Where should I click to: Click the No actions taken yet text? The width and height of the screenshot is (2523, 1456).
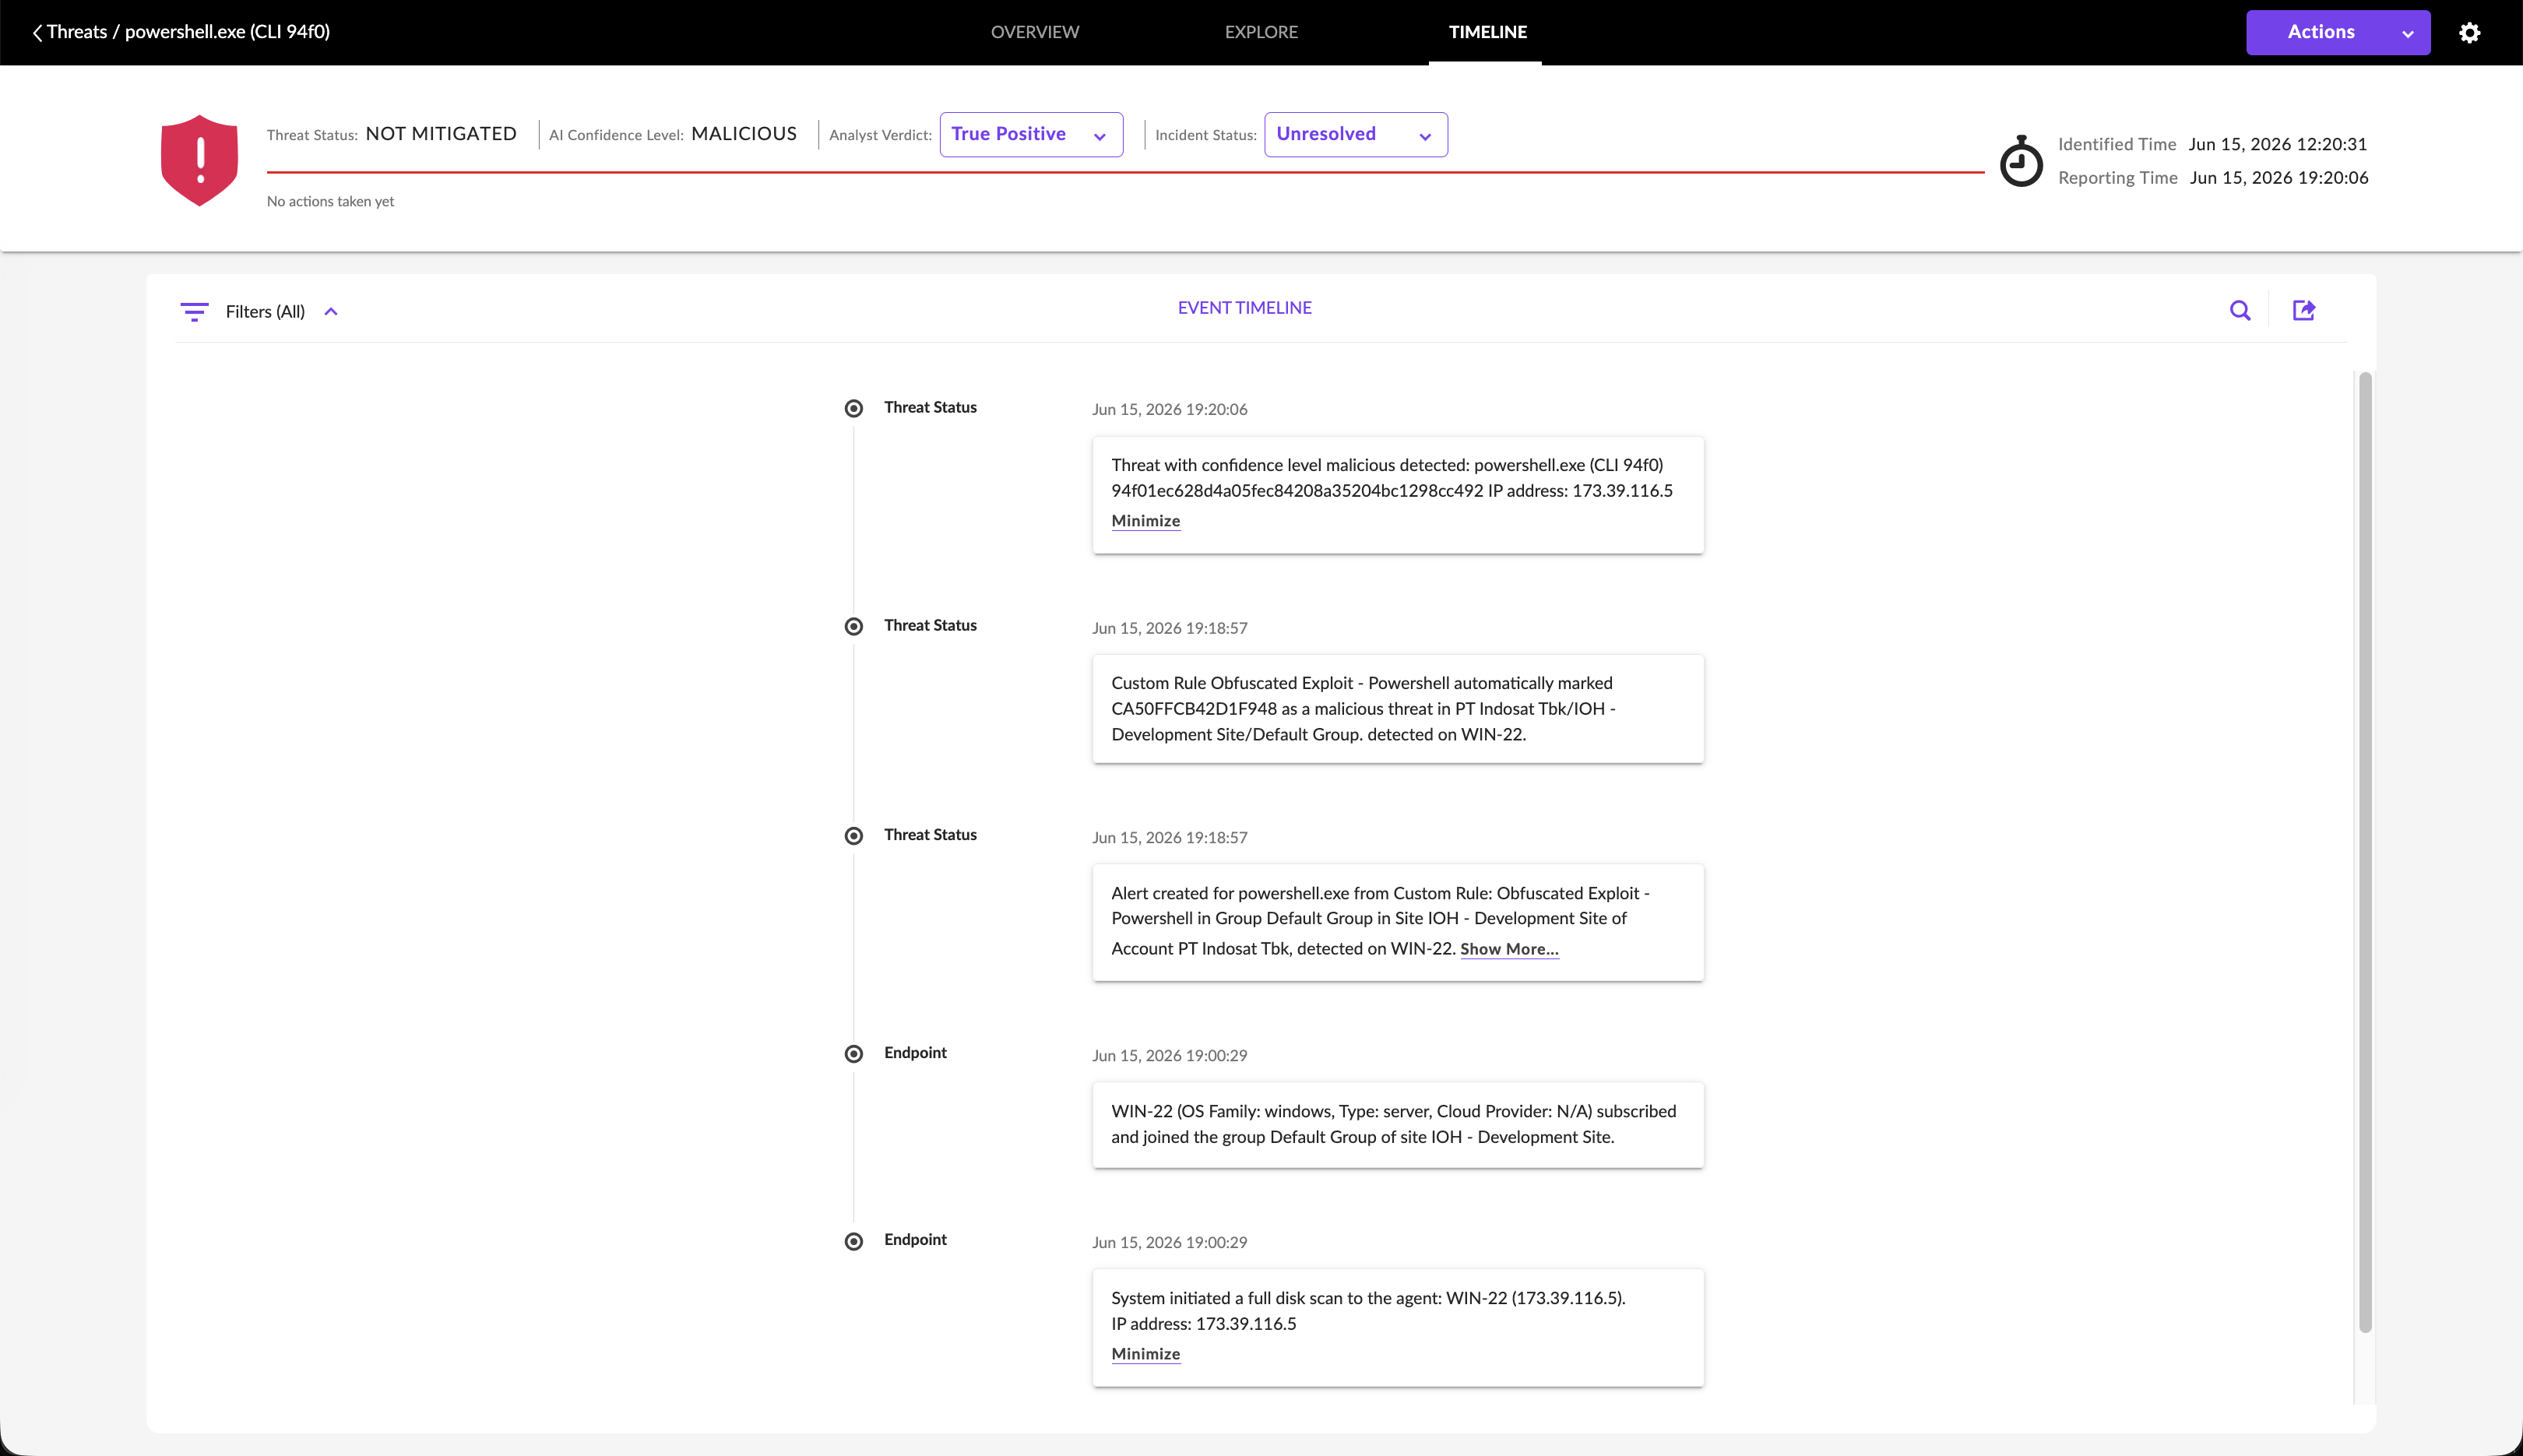tap(330, 202)
